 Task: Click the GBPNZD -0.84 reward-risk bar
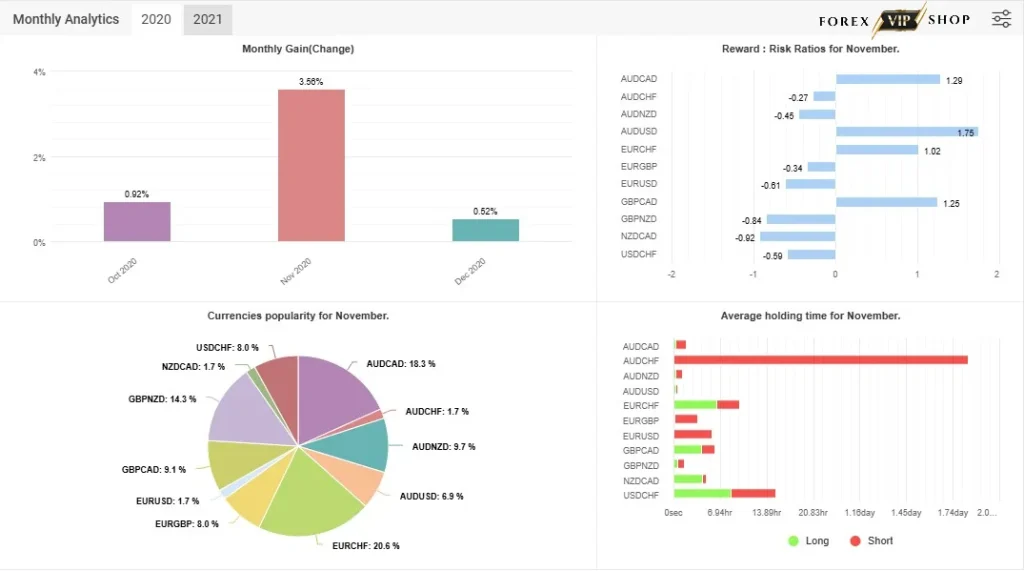[801, 220]
